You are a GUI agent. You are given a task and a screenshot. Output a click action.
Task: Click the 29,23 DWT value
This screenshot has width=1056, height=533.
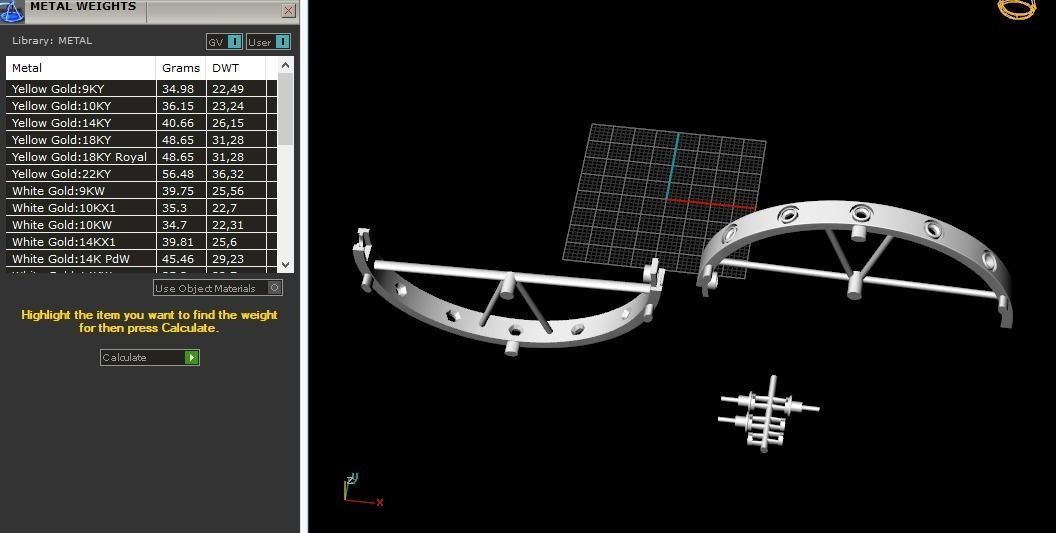228,259
